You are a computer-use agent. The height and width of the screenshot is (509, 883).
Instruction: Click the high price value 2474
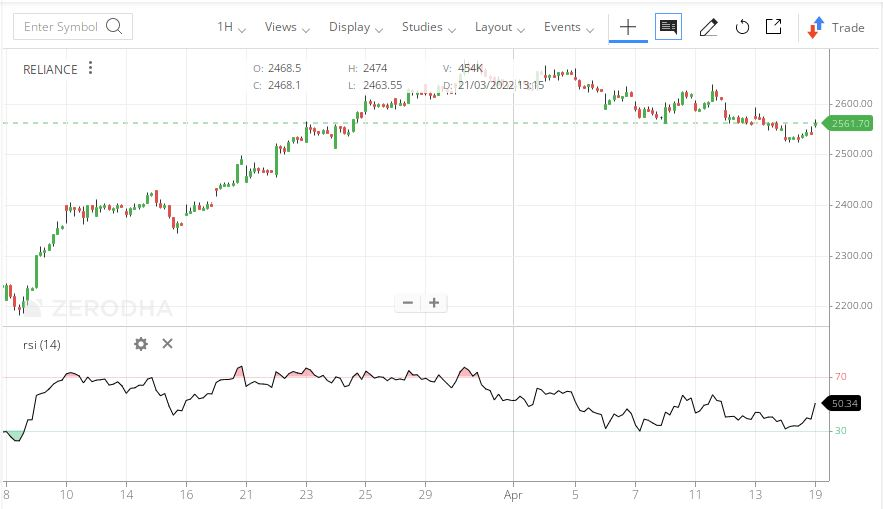[x=375, y=68]
